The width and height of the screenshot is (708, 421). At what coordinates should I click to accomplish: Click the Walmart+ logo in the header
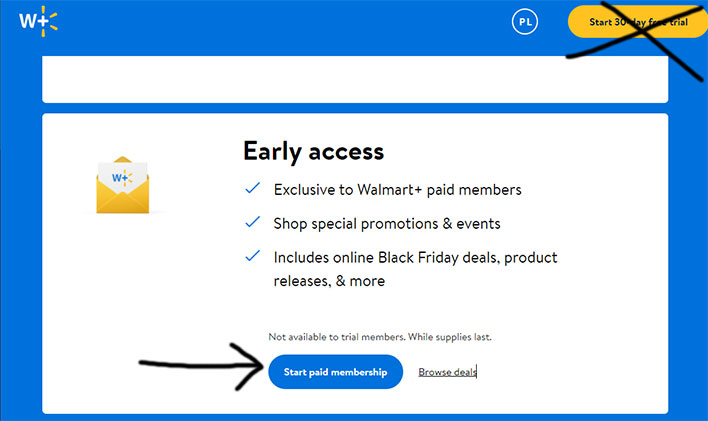point(38,20)
